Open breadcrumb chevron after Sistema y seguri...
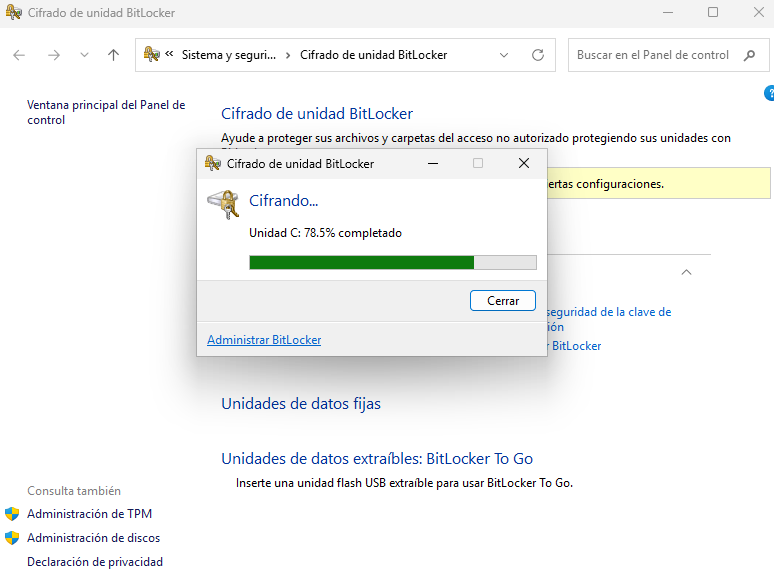The width and height of the screenshot is (774, 581). [x=288, y=55]
